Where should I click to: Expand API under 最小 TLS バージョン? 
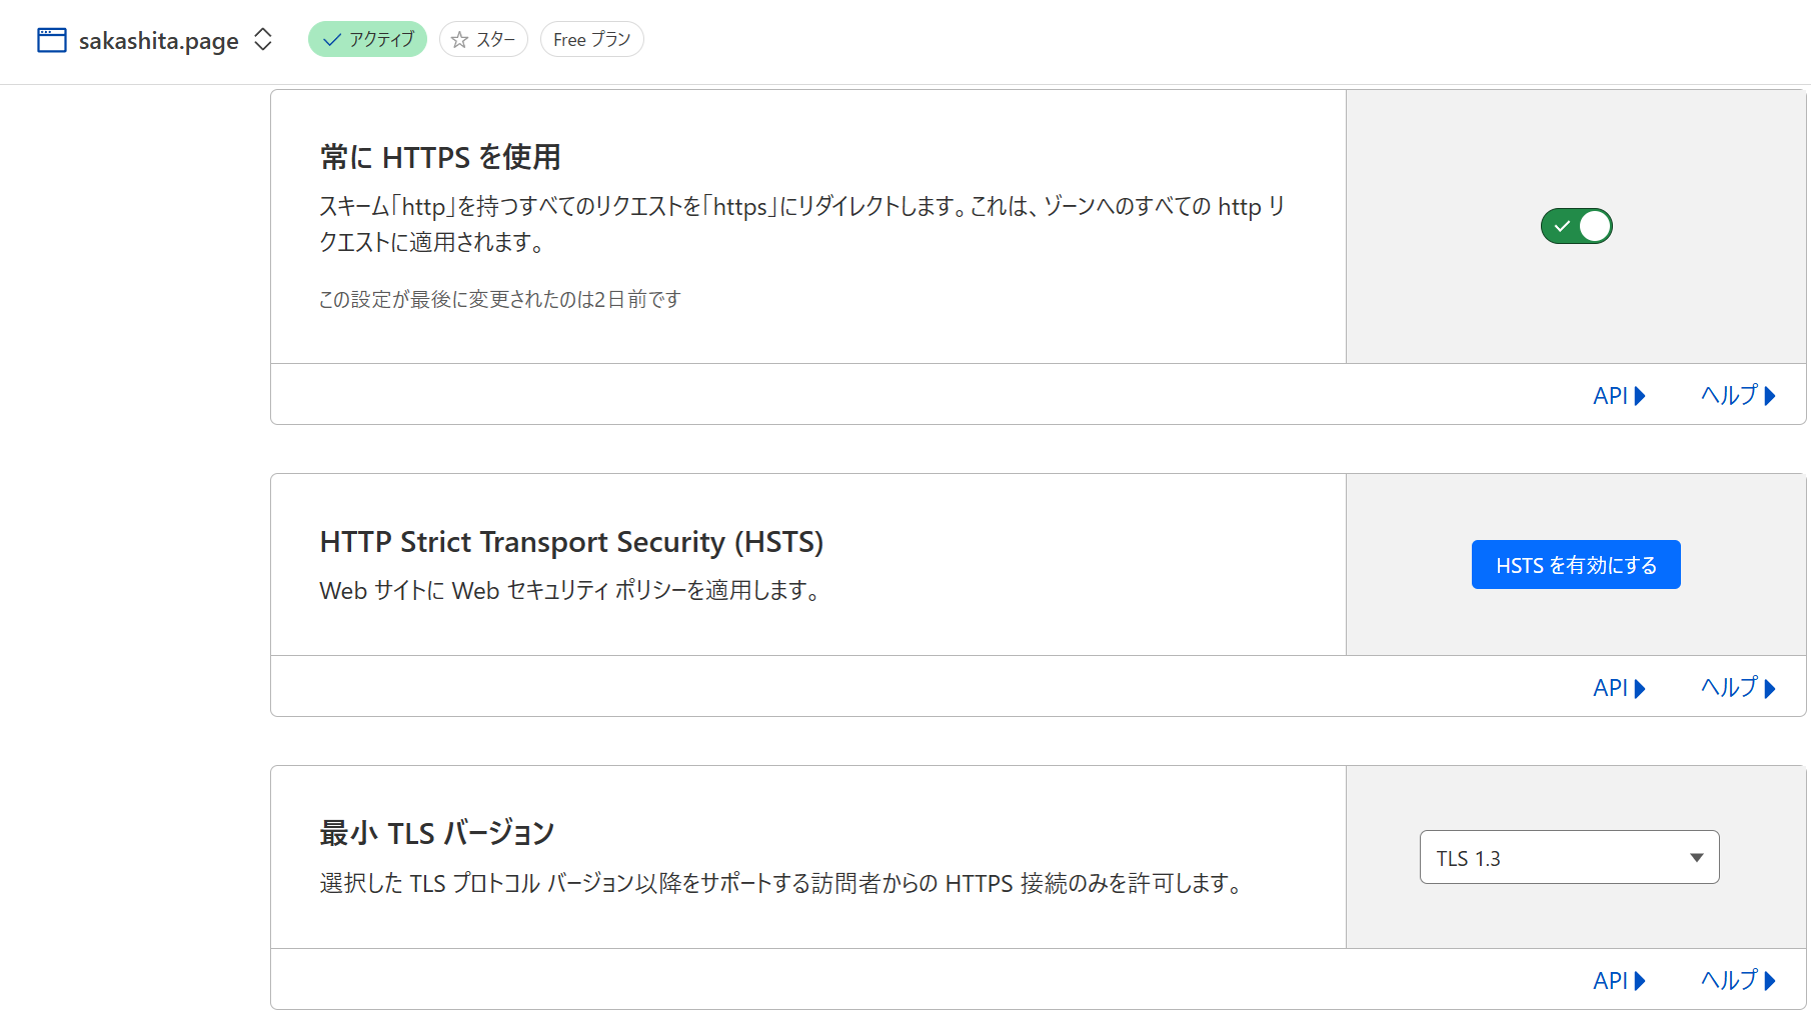point(1619,981)
